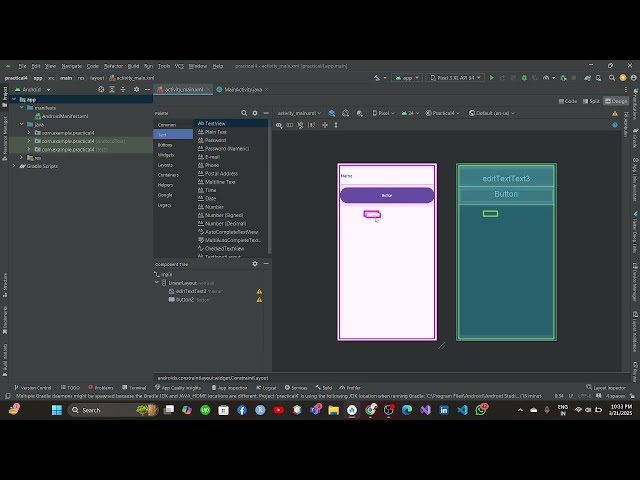The width and height of the screenshot is (640, 480).
Task: Open the Terminal tool window
Action: coord(134,388)
